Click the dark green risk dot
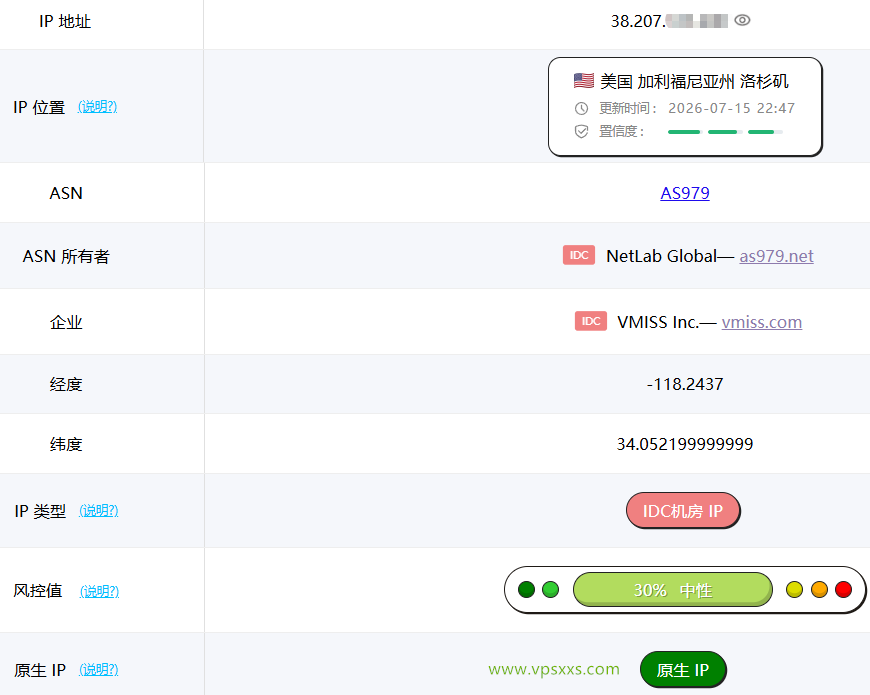Image resolution: width=870 pixels, height=695 pixels. pyautogui.click(x=526, y=590)
